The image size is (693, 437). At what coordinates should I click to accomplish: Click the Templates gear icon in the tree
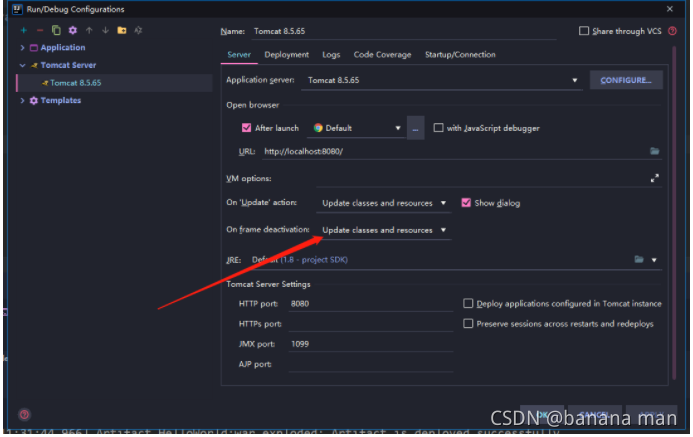[34, 100]
